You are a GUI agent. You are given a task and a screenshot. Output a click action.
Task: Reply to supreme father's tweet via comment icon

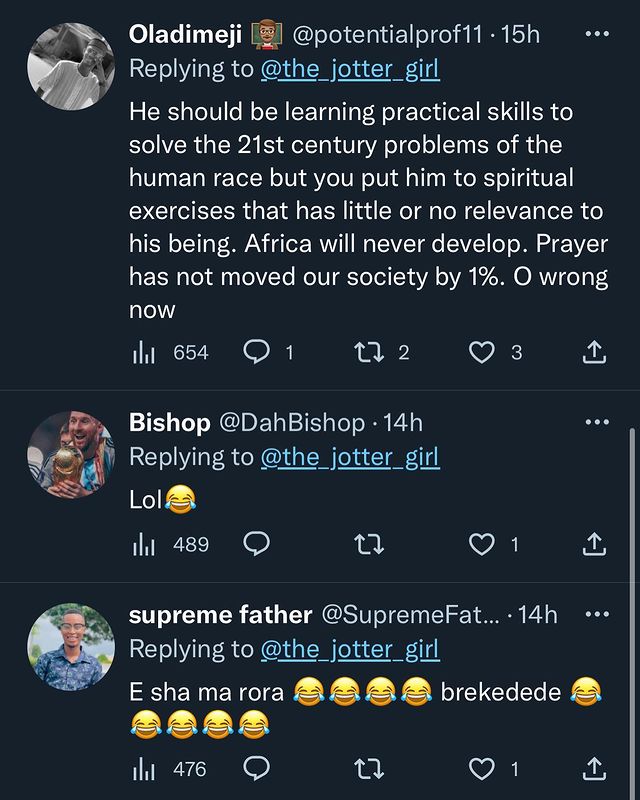257,768
